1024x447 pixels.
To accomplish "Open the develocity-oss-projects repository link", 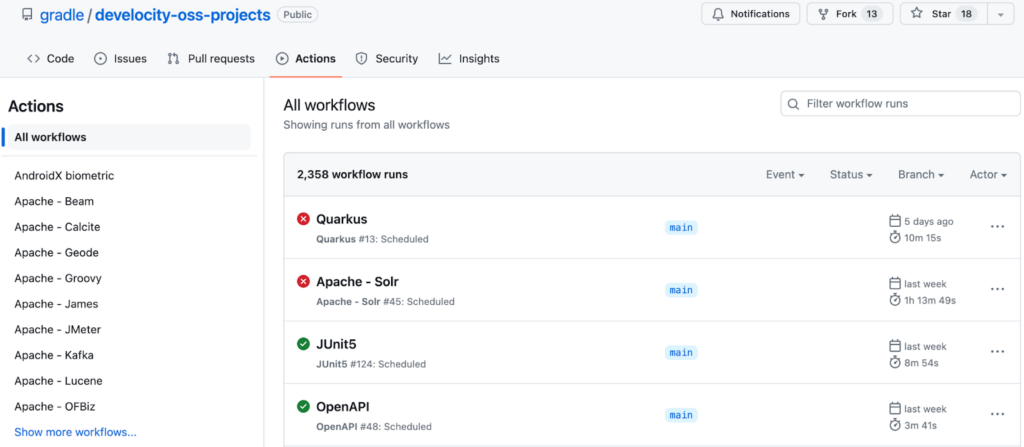I will 183,14.
